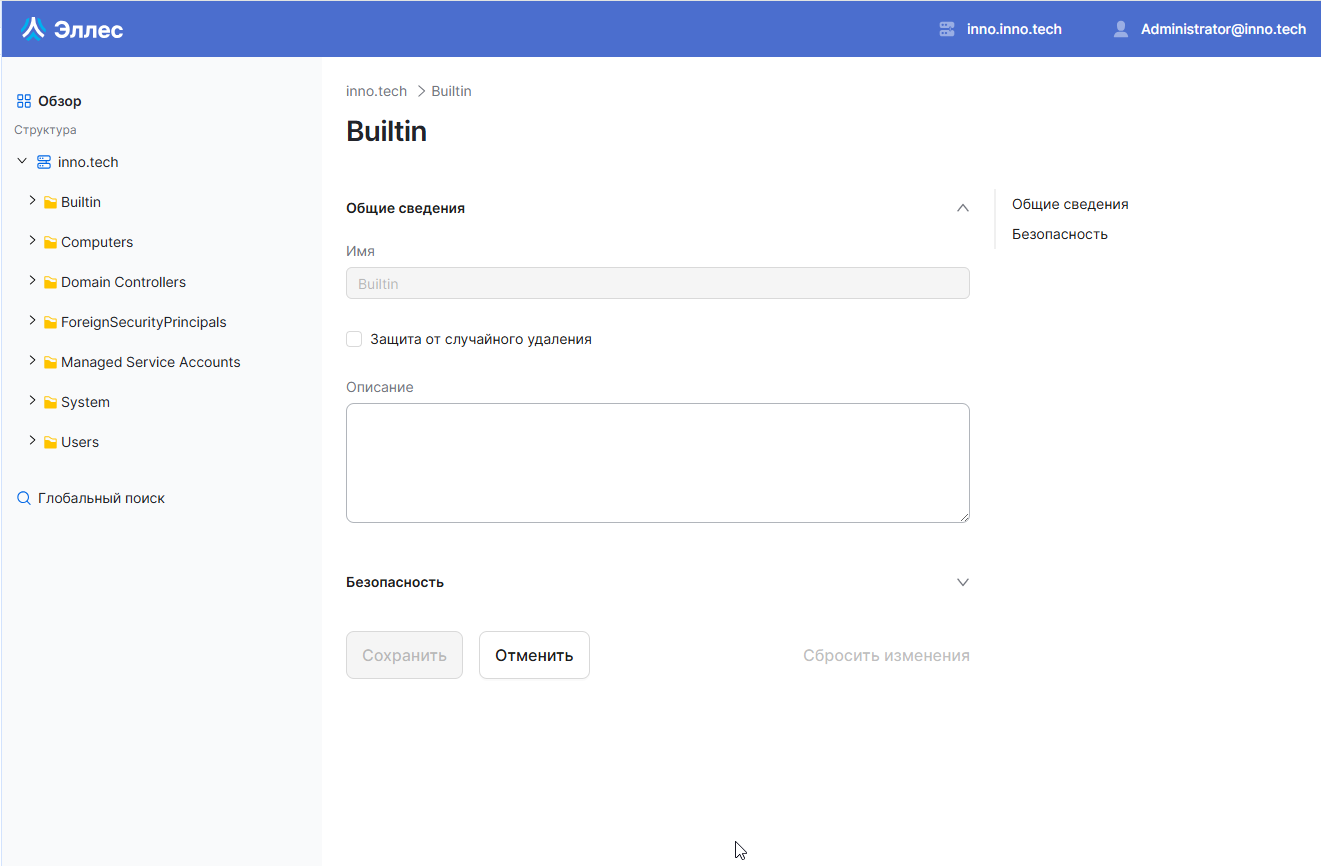Open inno.tech from the breadcrumb
Viewport: 1321px width, 866px height.
click(376, 90)
